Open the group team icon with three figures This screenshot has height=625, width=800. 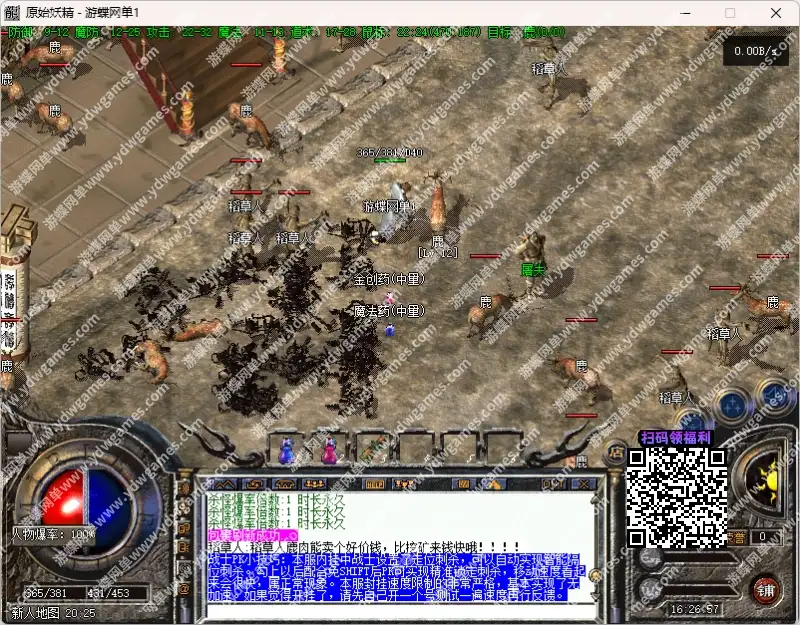[314, 484]
